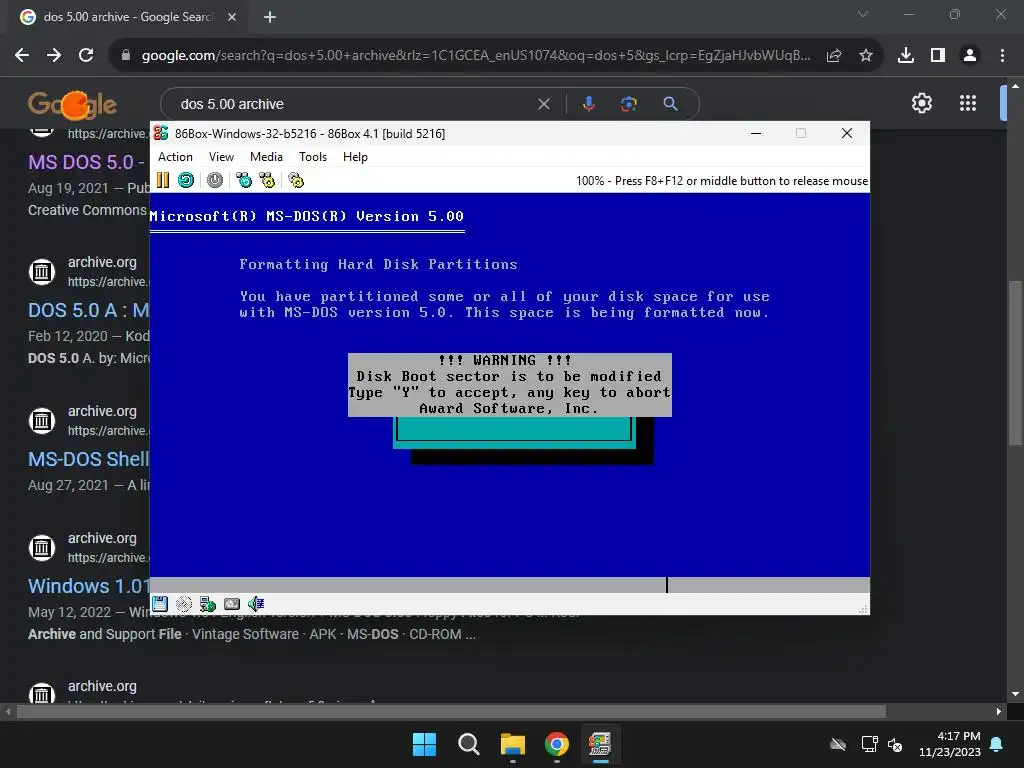Viewport: 1024px width, 768px height.
Task: Open the Tools menu in 86Box
Action: point(313,157)
